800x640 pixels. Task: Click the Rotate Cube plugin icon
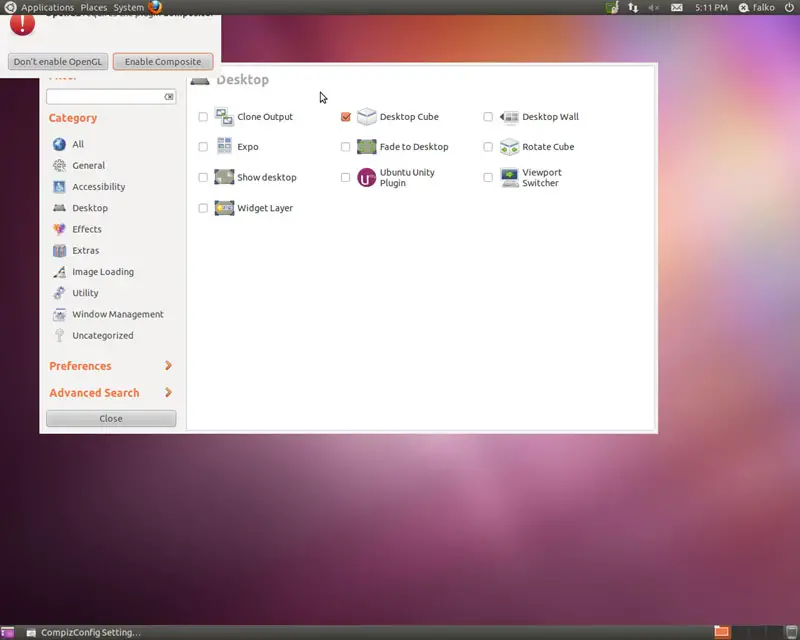[509, 147]
